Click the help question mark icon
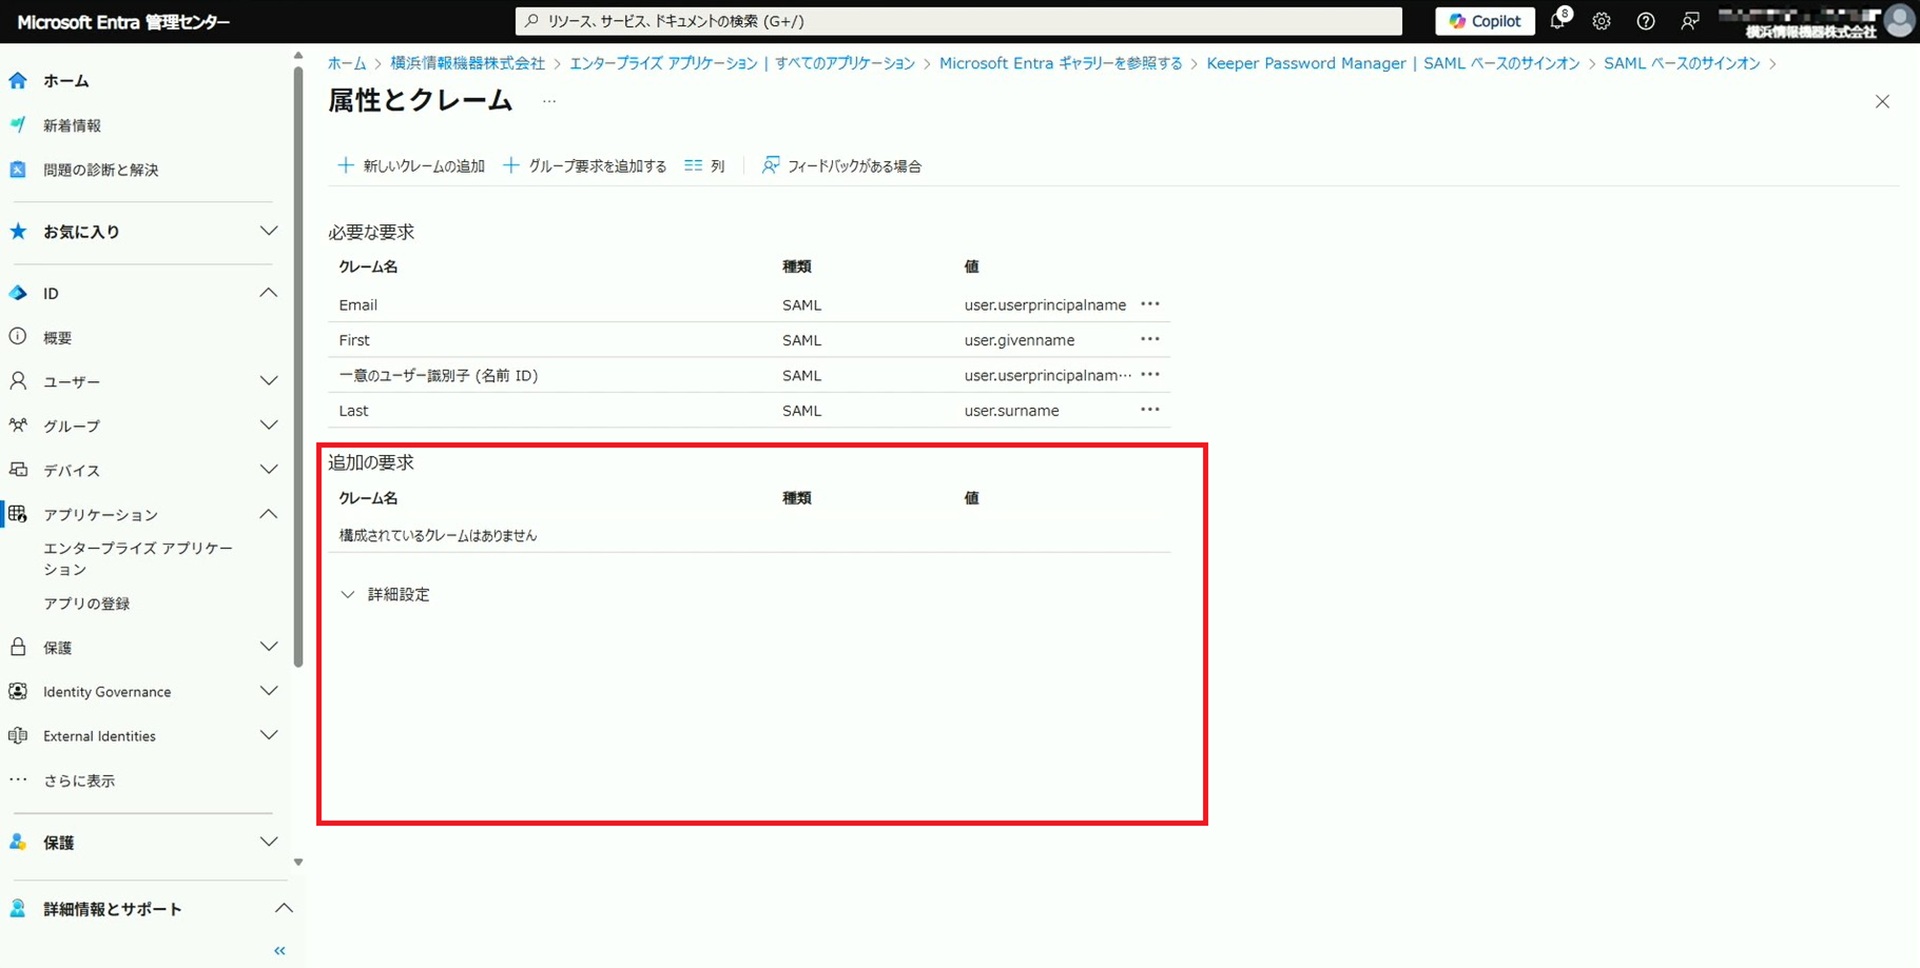The width and height of the screenshot is (1920, 968). [1645, 21]
